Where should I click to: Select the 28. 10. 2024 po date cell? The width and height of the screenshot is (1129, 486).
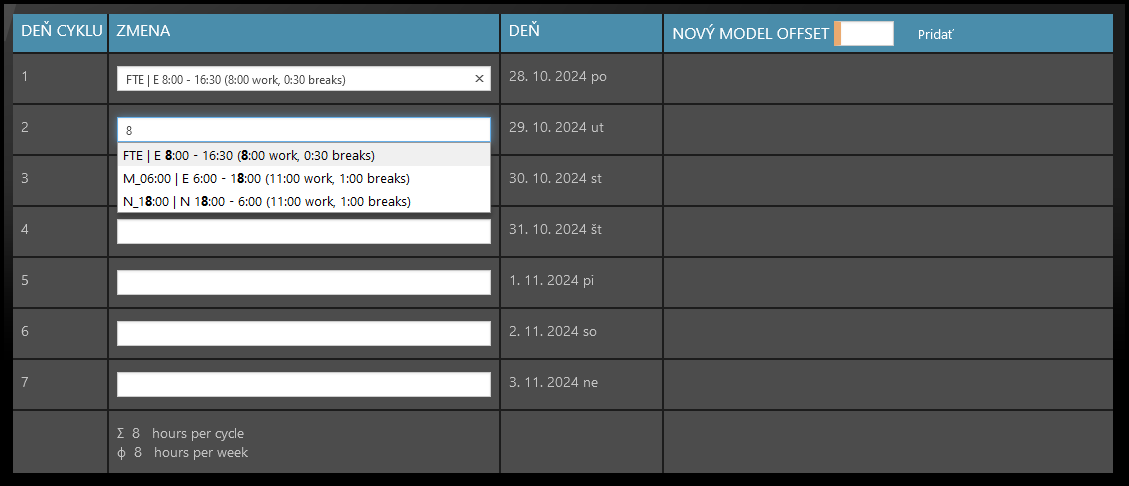(x=558, y=77)
